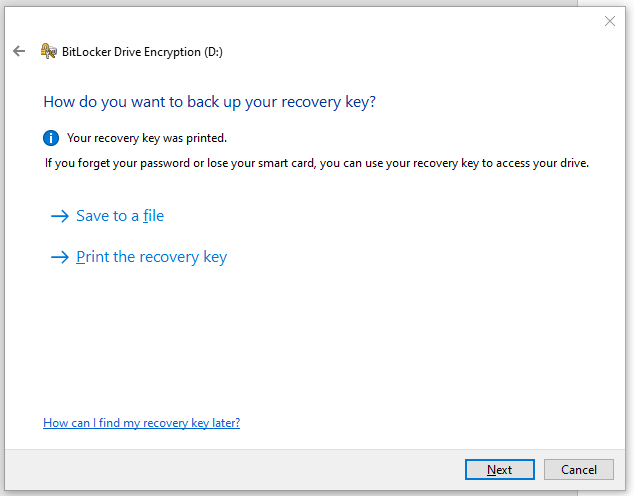
Task: Click the BitLocker padlock and keys icon
Action: coord(49,51)
